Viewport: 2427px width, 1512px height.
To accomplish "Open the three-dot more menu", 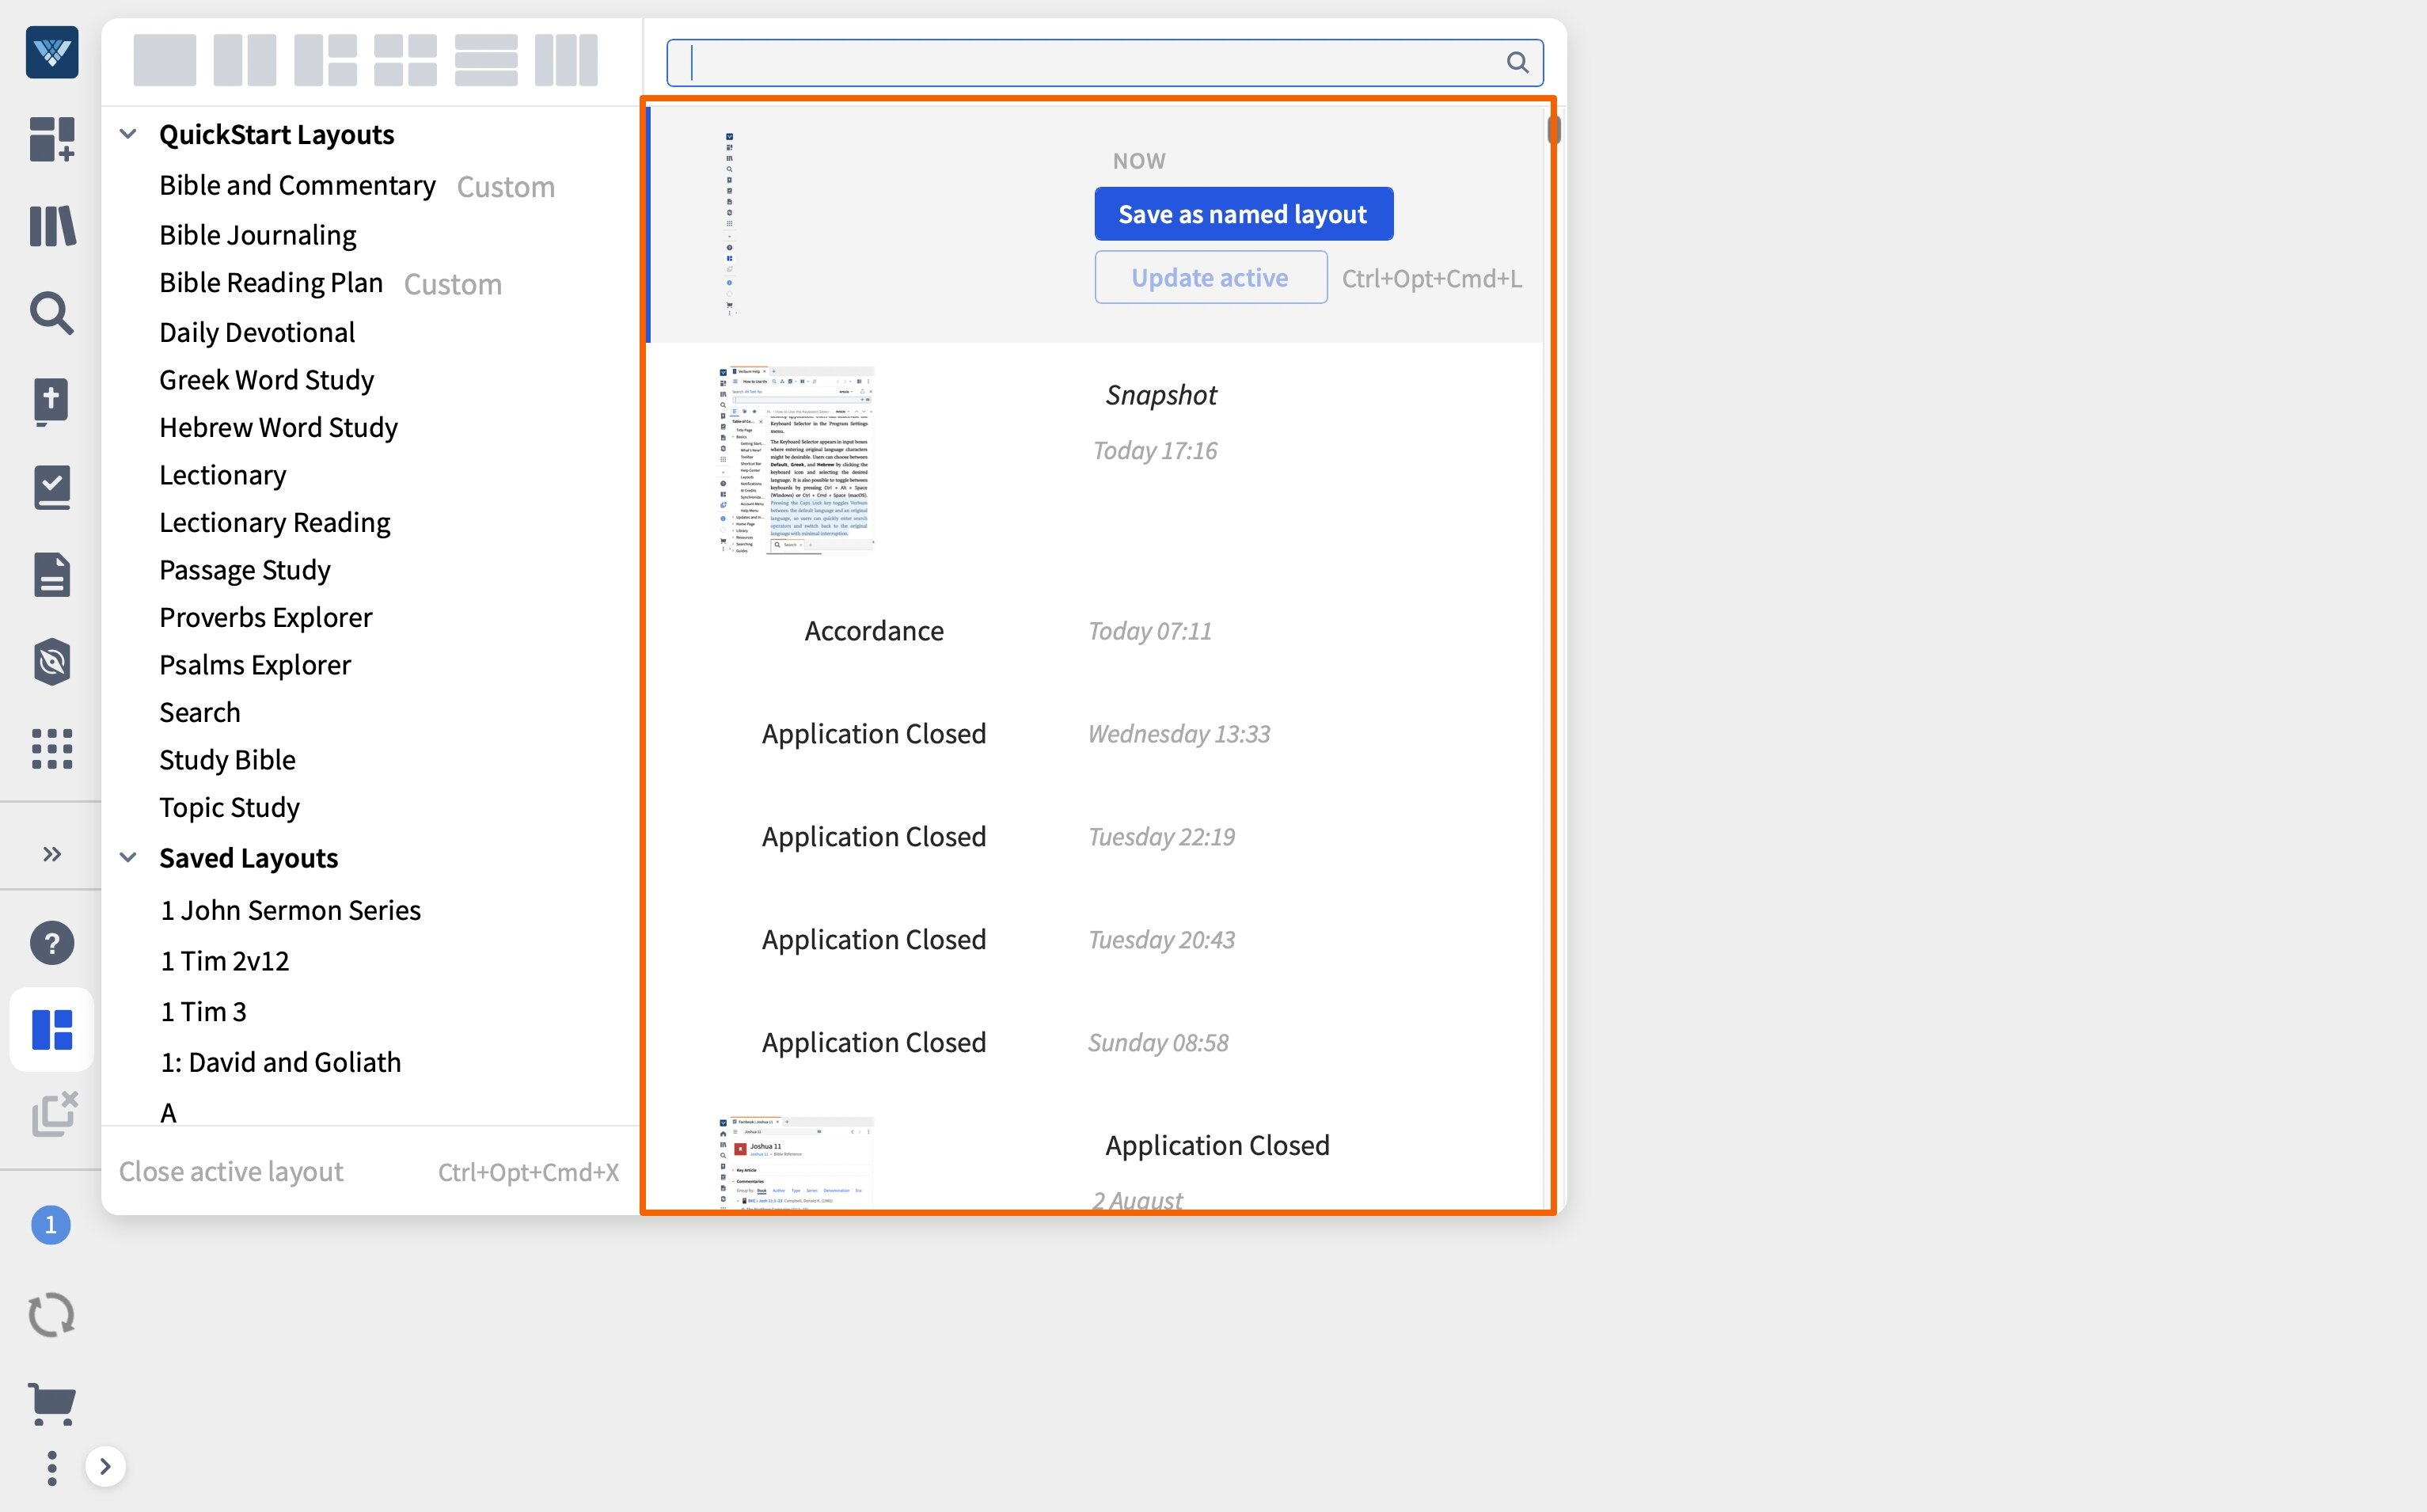I will tap(52, 1468).
